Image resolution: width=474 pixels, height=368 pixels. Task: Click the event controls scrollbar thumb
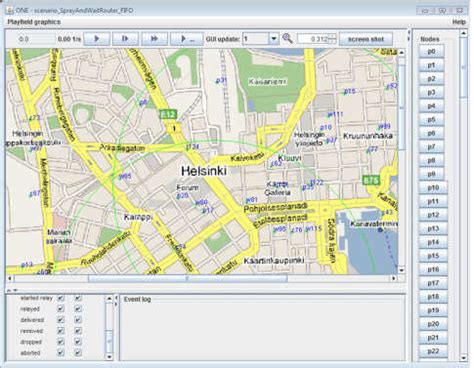(x=109, y=341)
